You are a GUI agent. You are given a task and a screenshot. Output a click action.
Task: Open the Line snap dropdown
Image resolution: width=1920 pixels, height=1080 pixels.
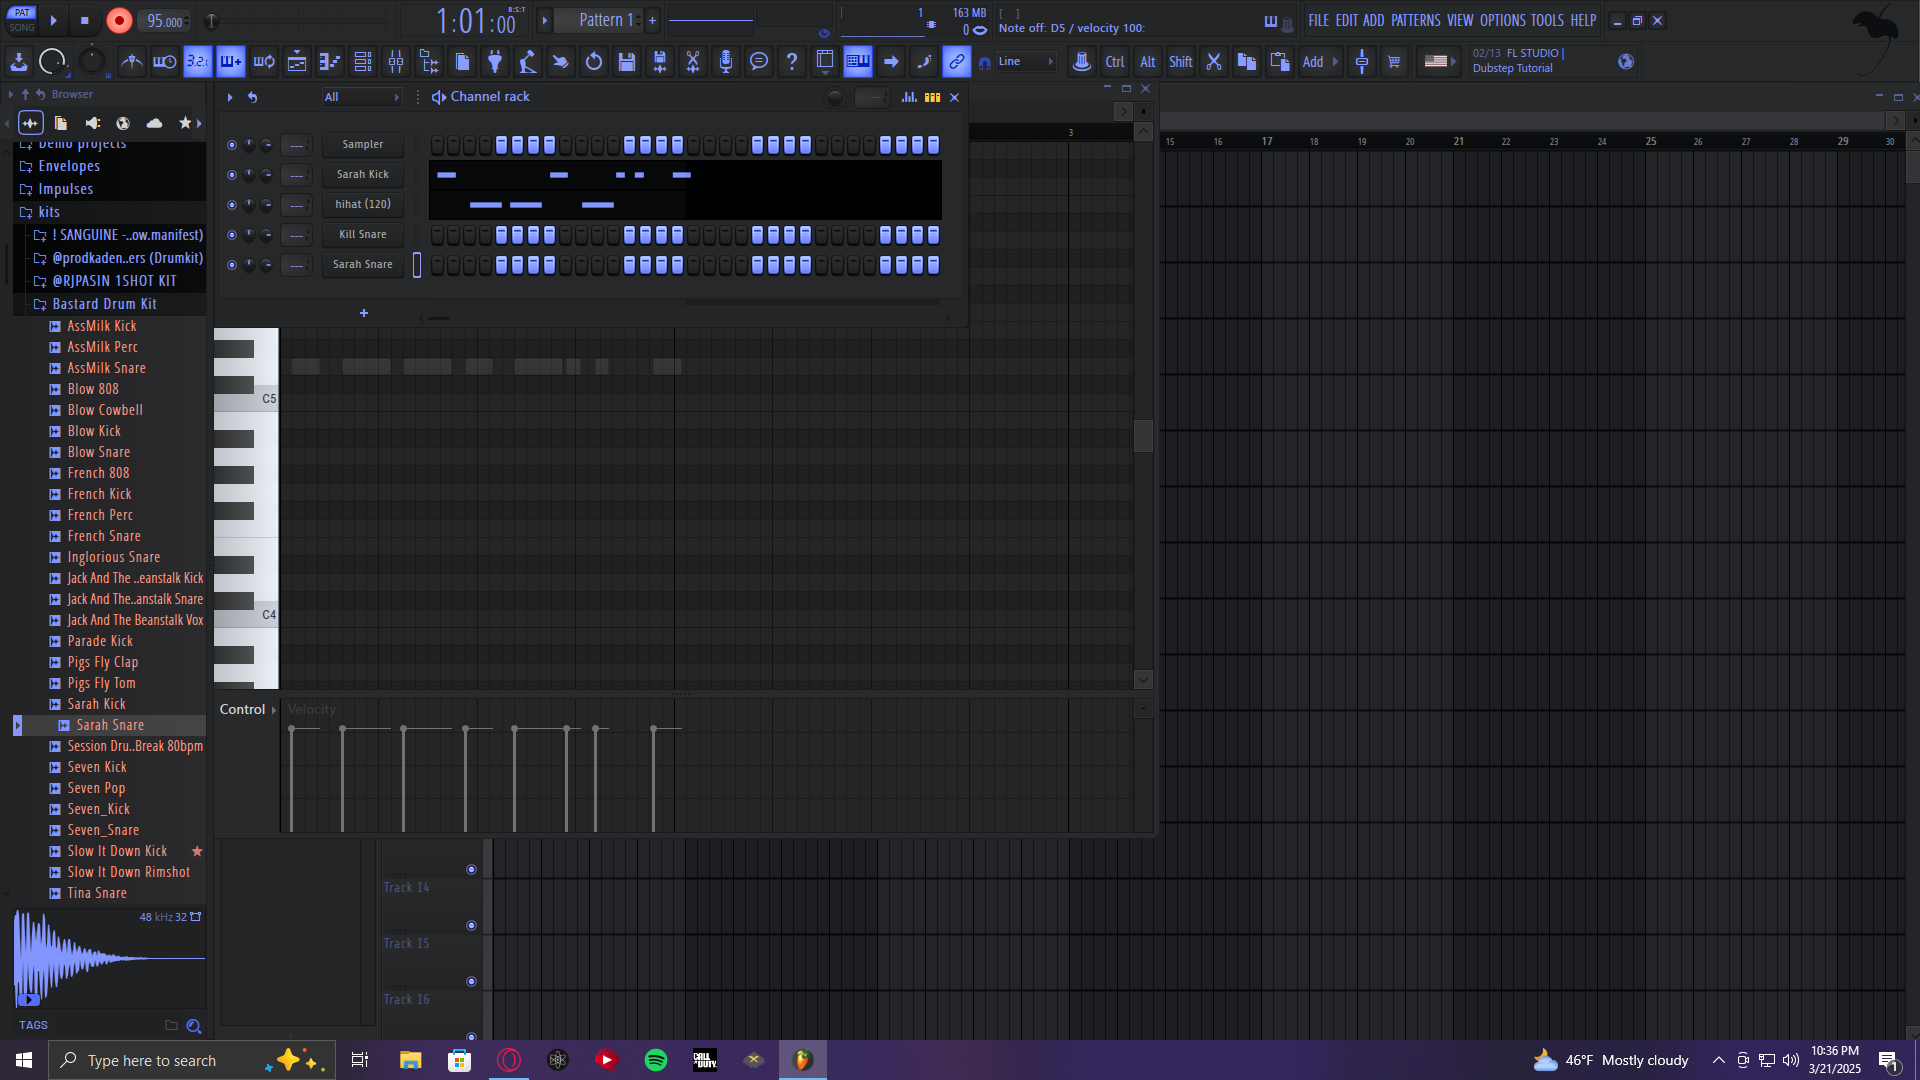click(x=1026, y=62)
